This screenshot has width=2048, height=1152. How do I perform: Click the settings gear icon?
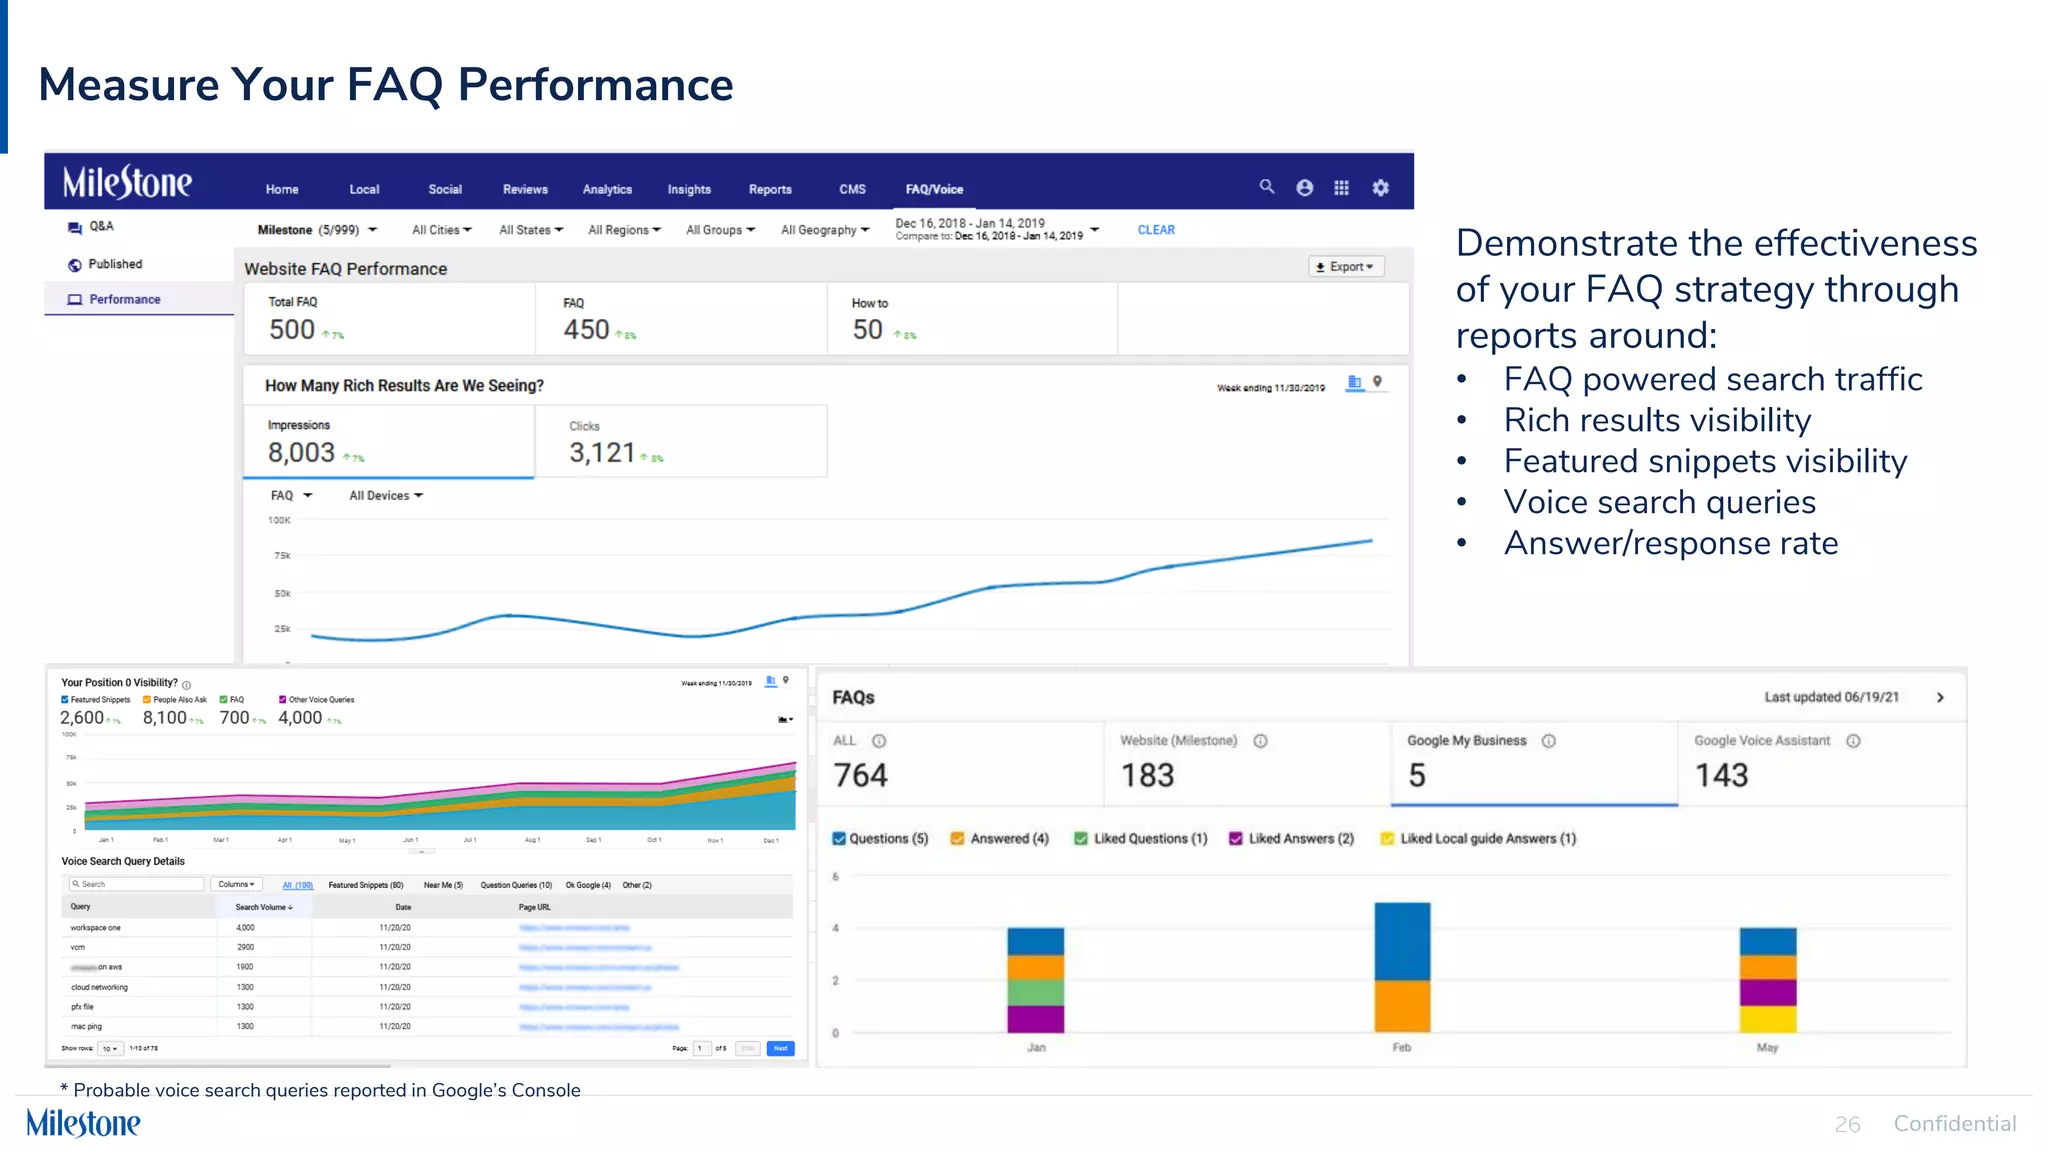1380,188
